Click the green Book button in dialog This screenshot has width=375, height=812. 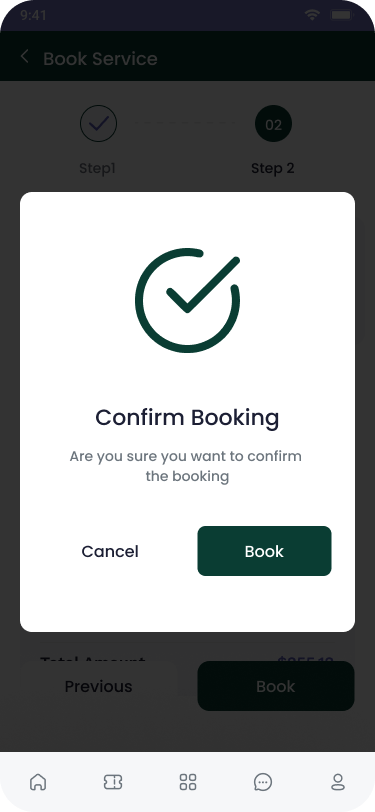pyautogui.click(x=264, y=551)
